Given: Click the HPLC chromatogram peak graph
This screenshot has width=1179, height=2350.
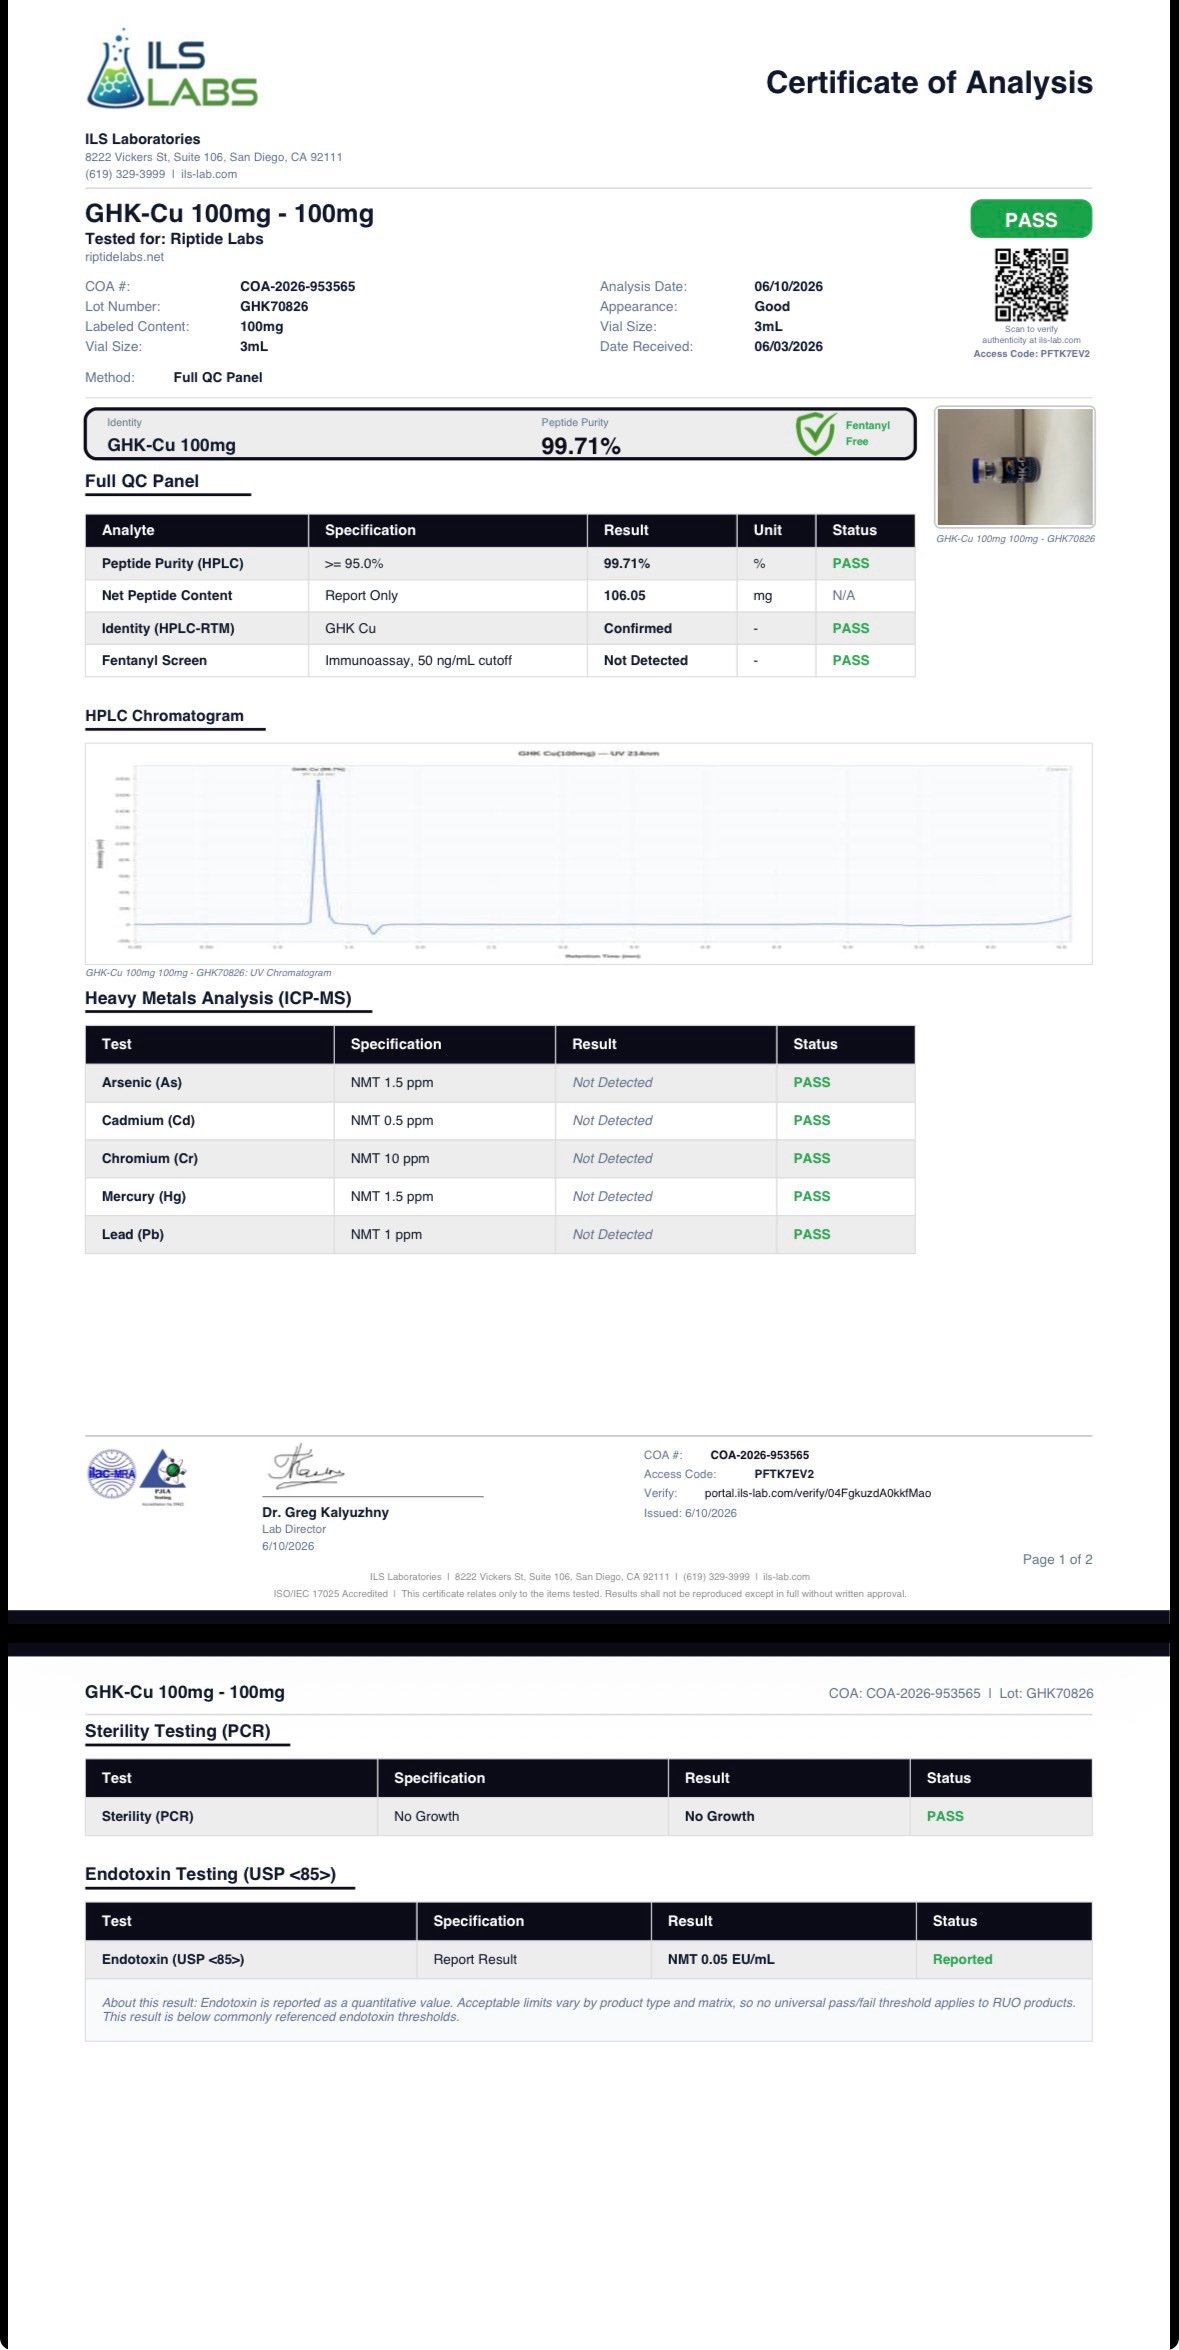Looking at the screenshot, I should (x=588, y=853).
